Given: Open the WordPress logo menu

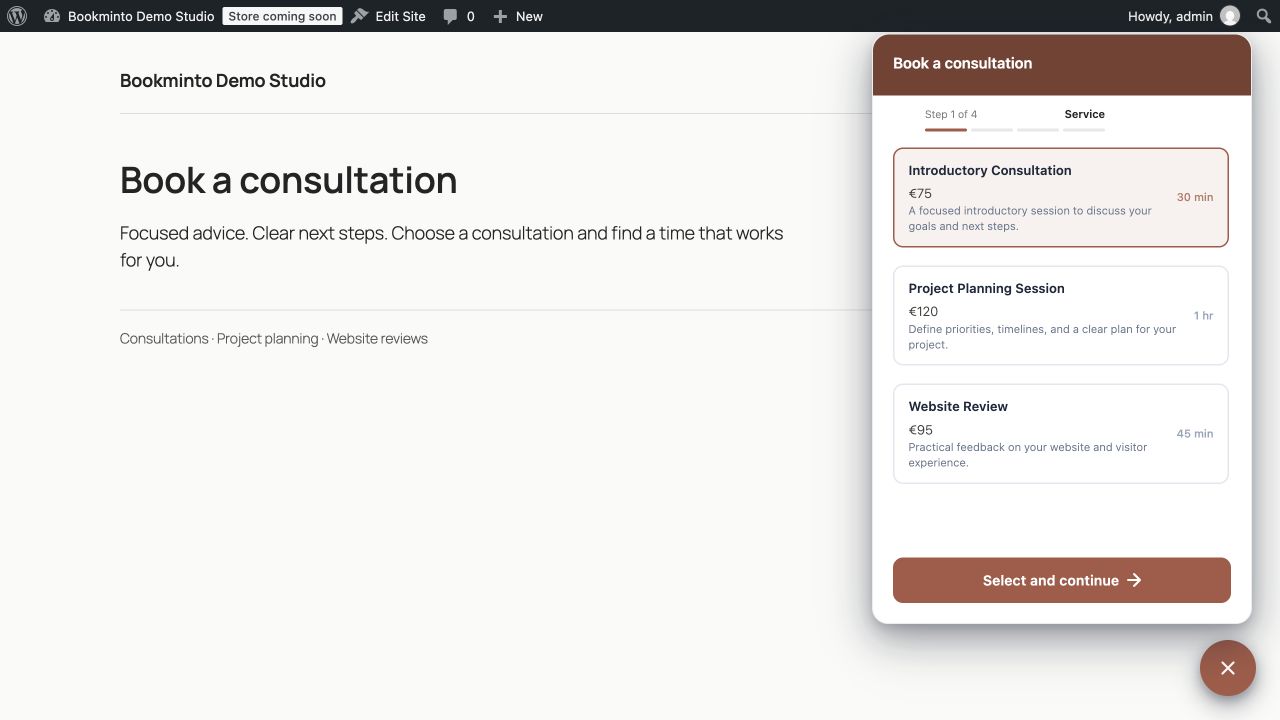Looking at the screenshot, I should tap(17, 16).
